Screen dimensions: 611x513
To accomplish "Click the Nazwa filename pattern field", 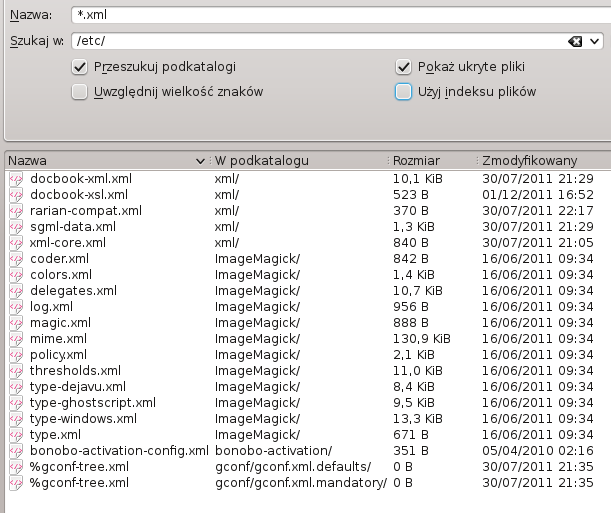I will [x=335, y=15].
